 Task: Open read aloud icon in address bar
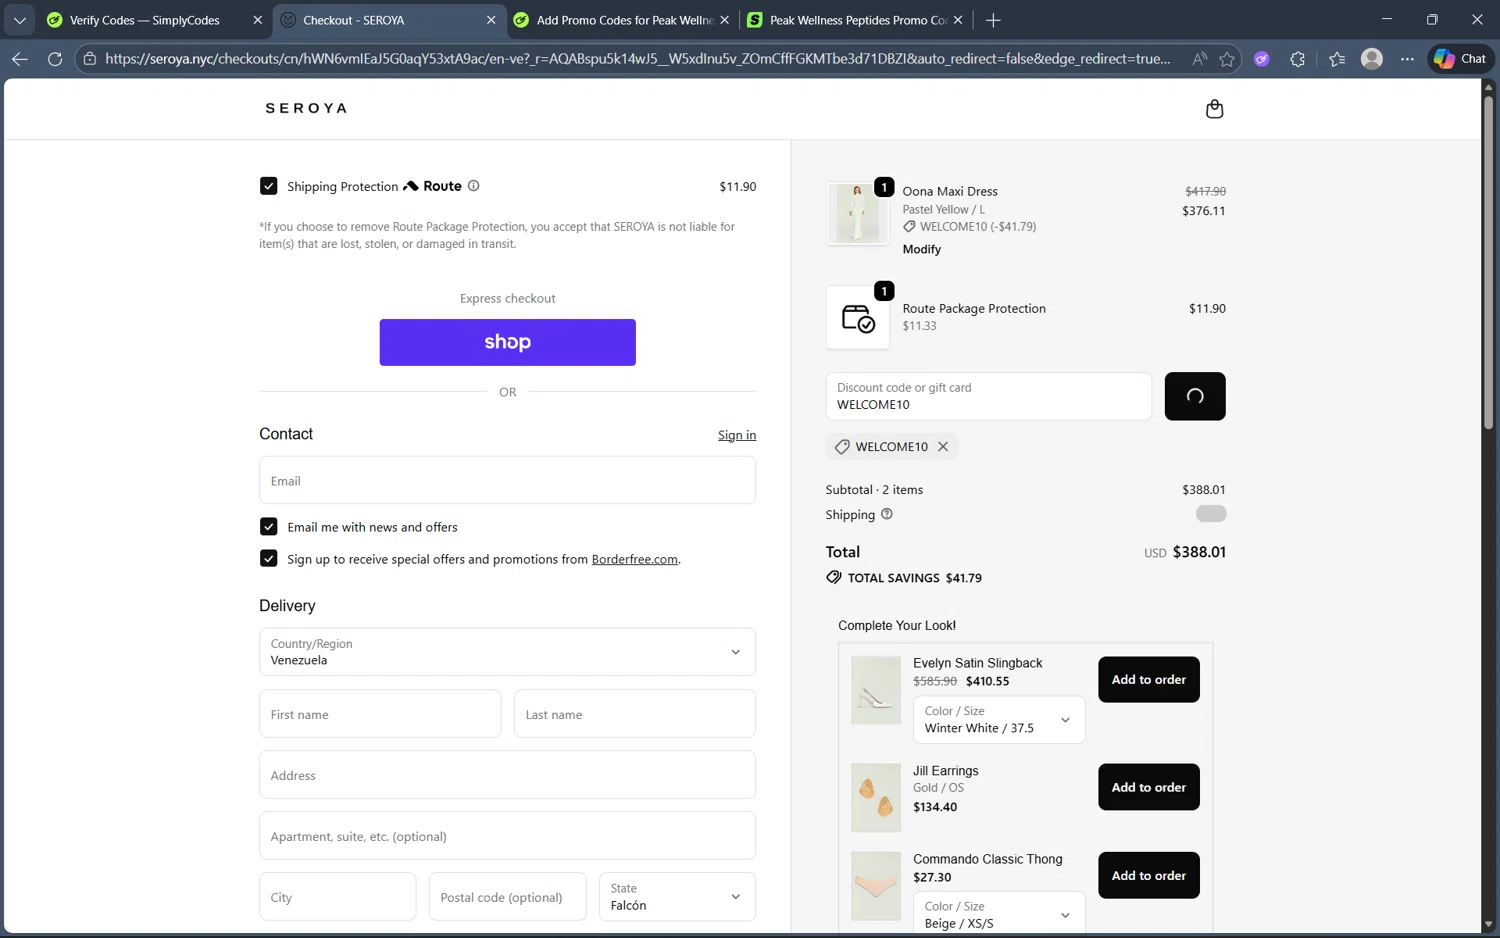pyautogui.click(x=1199, y=59)
